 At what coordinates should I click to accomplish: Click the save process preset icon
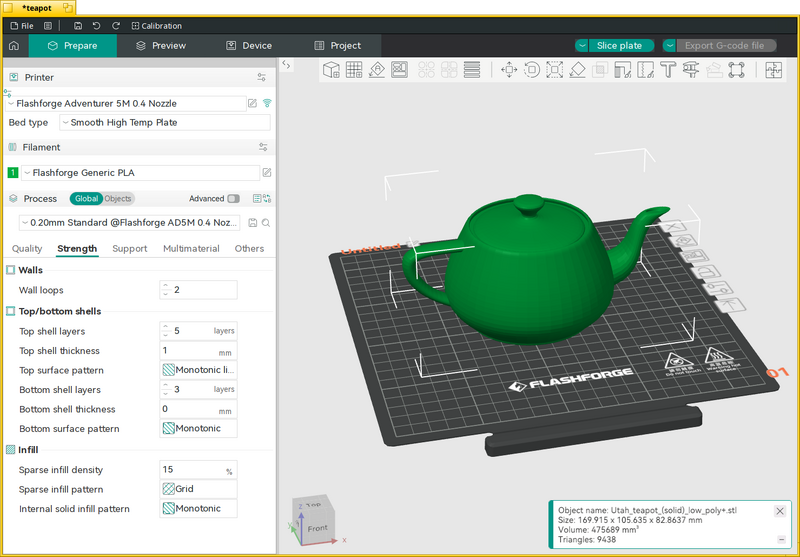[x=252, y=223]
